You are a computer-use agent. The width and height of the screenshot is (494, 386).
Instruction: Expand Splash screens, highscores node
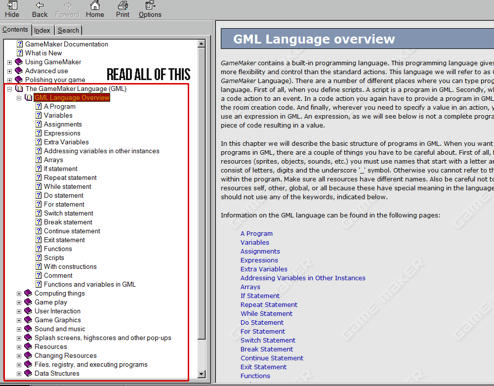[x=19, y=338]
